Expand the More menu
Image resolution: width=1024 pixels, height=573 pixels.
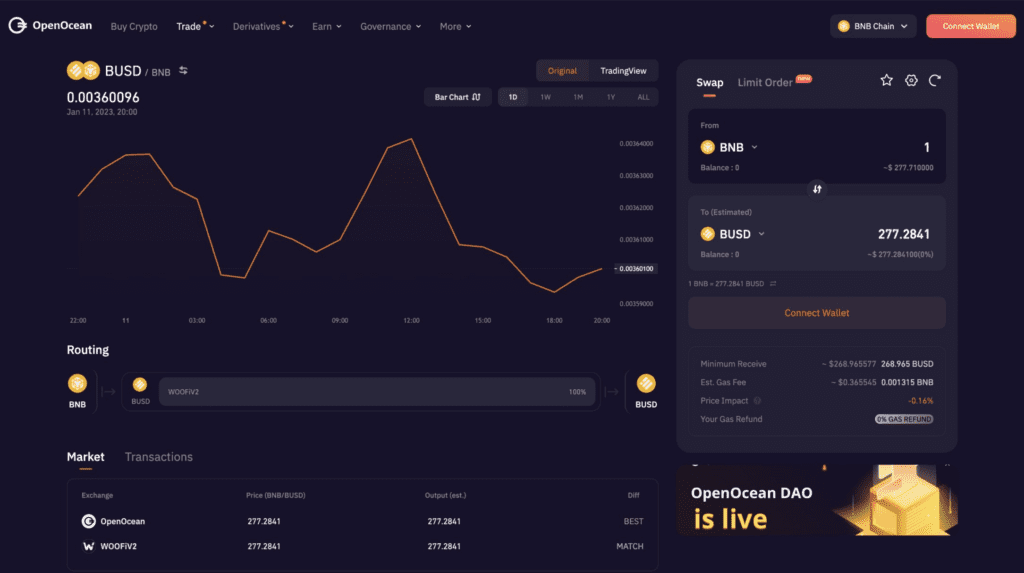pos(455,26)
